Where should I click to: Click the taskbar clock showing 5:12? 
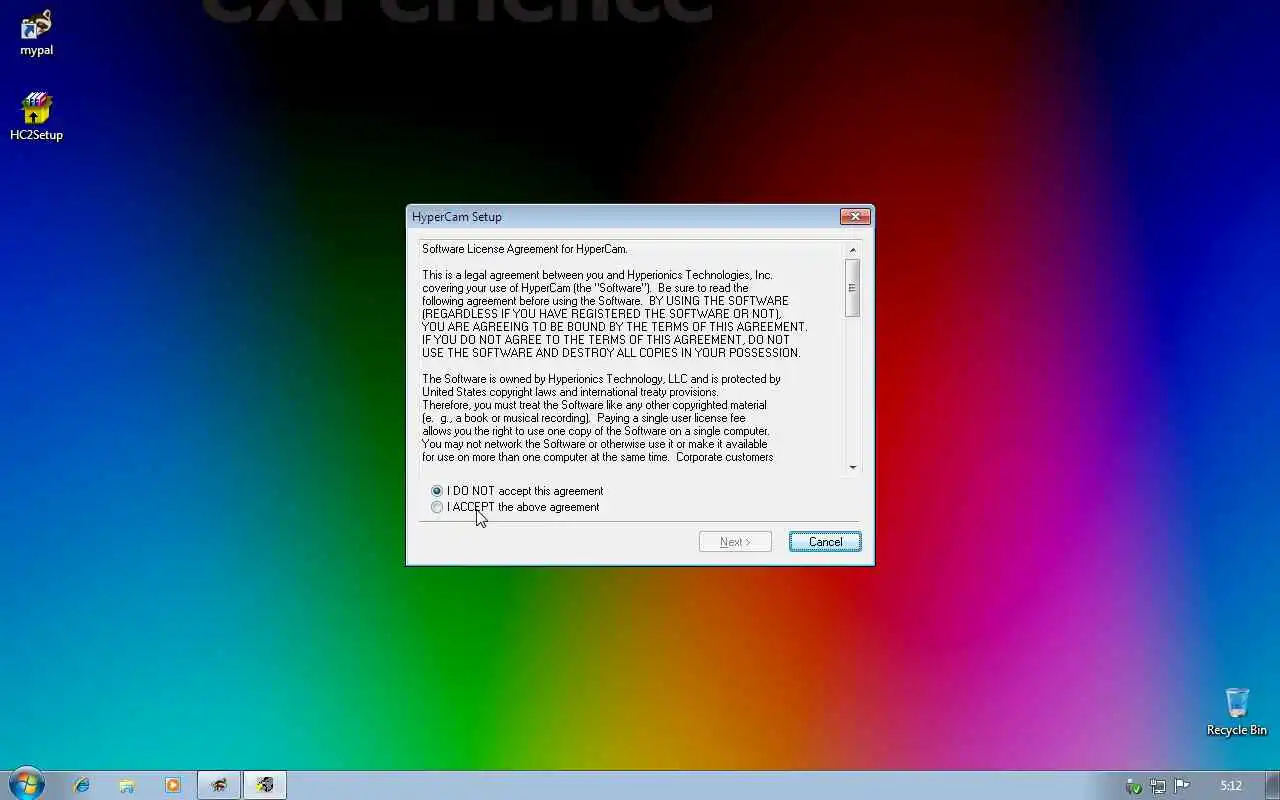[x=1231, y=786]
